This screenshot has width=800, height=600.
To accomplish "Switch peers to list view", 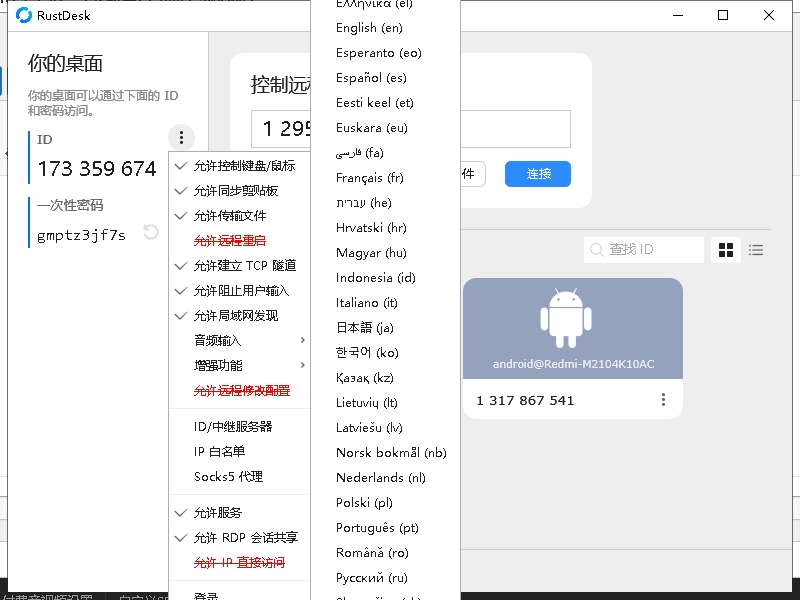I will [756, 250].
